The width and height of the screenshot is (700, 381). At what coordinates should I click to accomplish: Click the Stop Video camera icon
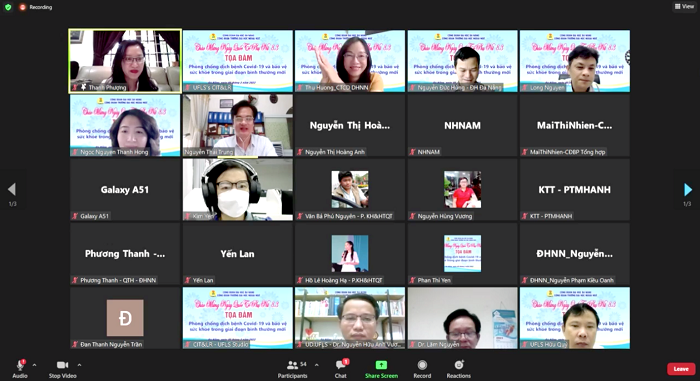point(62,365)
